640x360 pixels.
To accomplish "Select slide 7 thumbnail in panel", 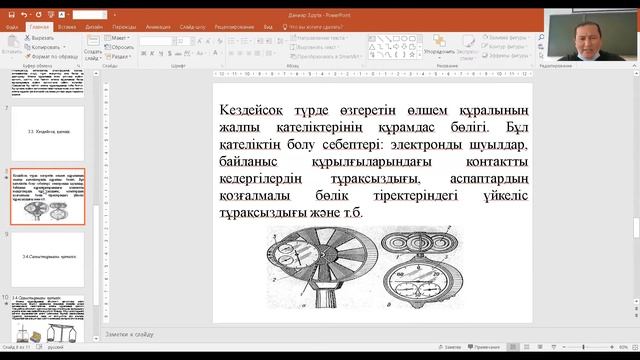I will [x=48, y=133].
